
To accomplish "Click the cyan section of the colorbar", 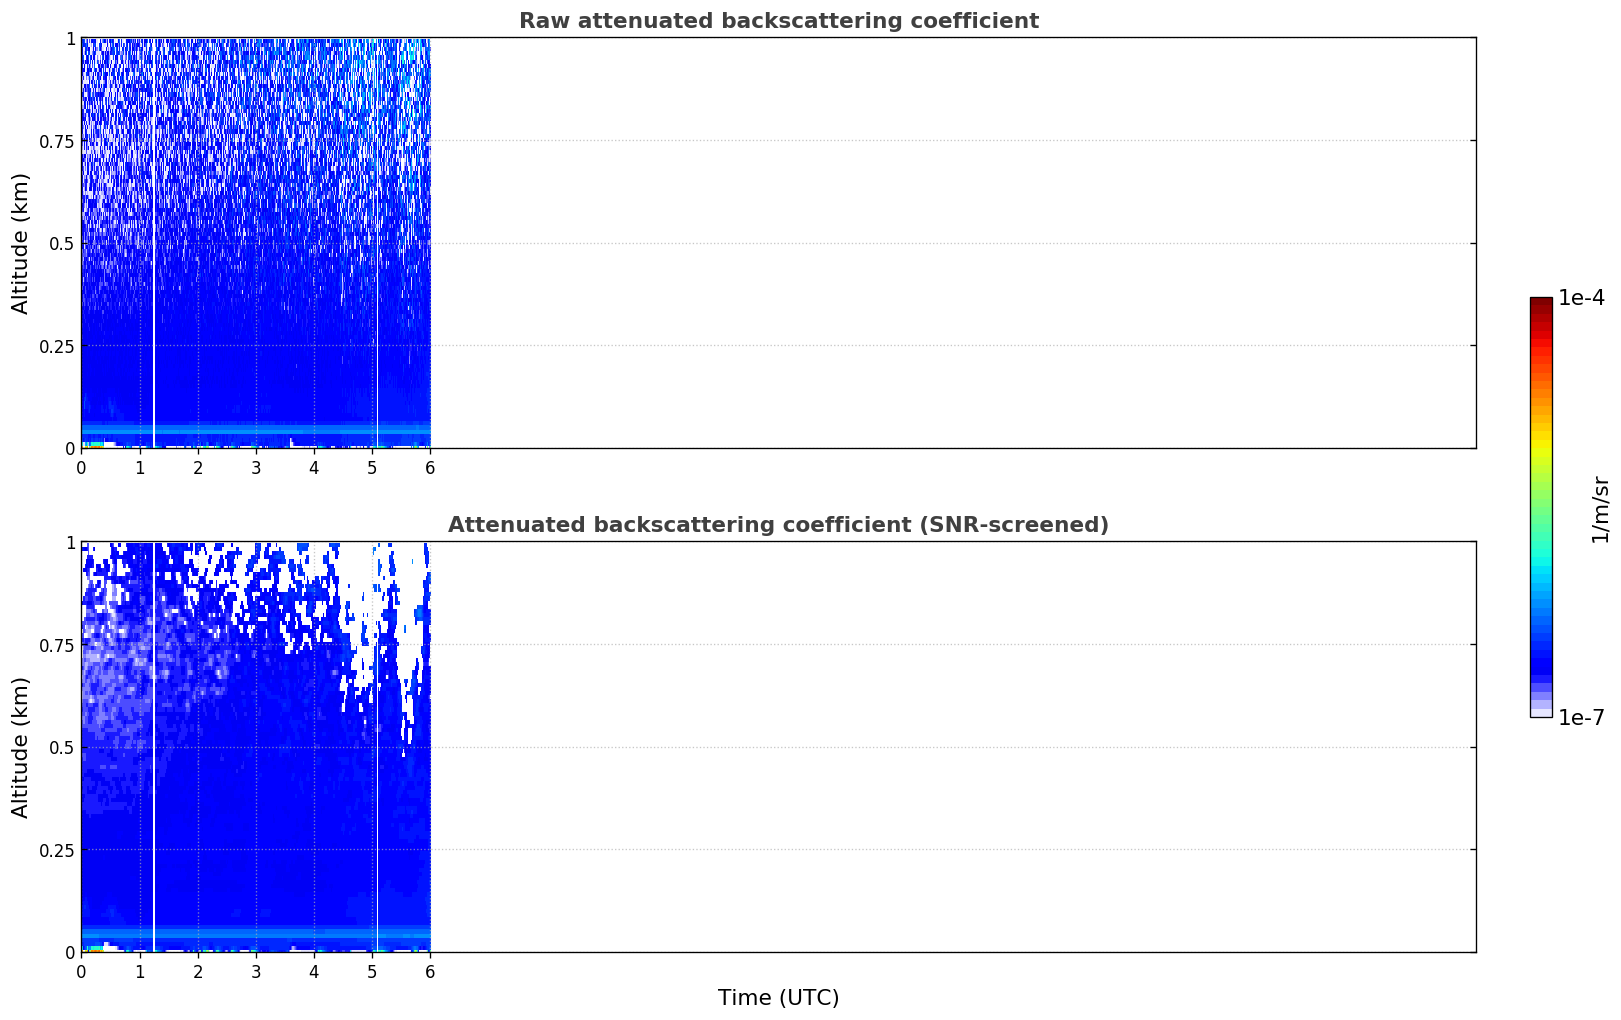I will (x=1541, y=570).
